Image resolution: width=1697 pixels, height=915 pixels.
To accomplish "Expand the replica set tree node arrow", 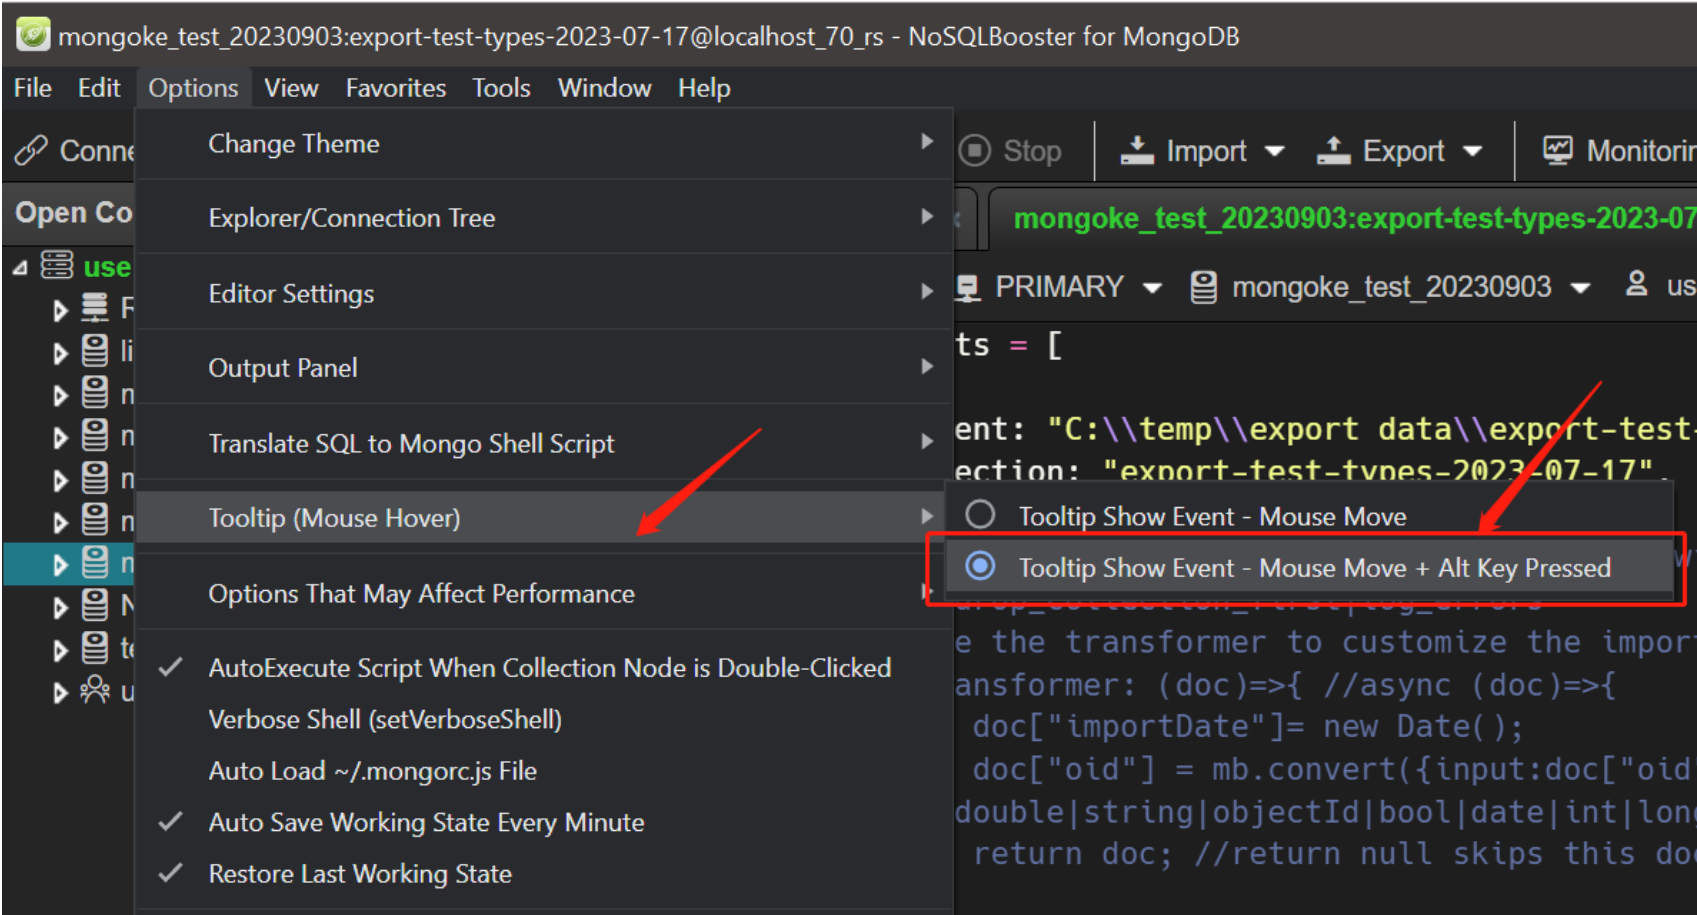I will coord(60,310).
